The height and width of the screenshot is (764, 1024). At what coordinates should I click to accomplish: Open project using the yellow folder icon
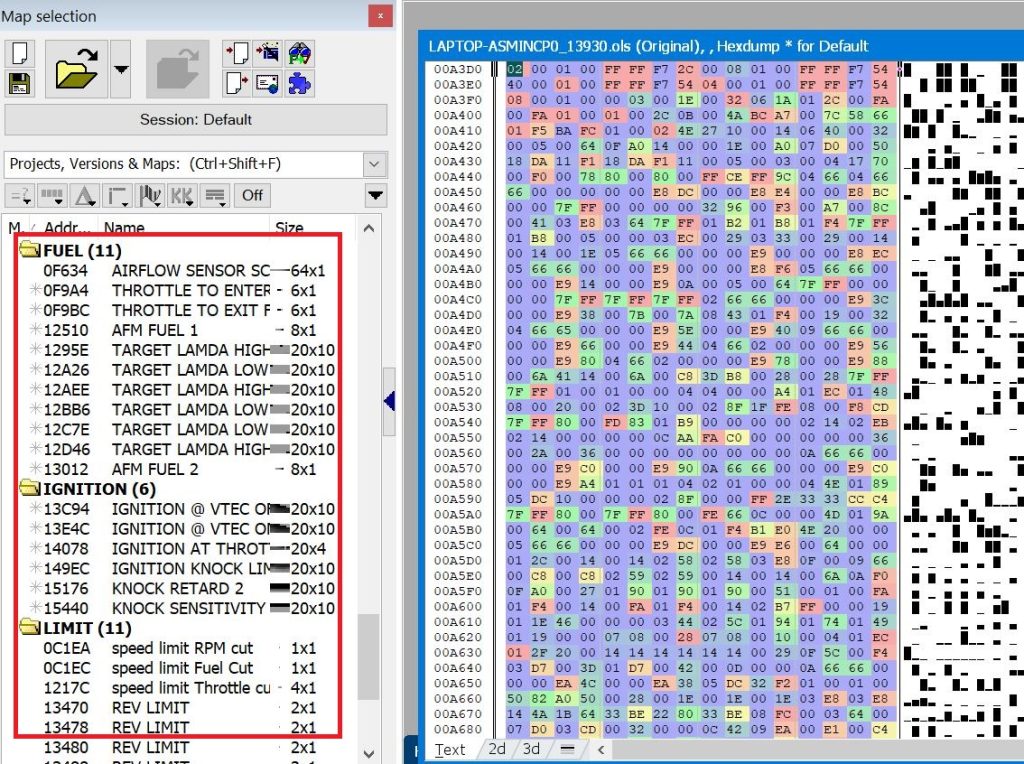(74, 70)
